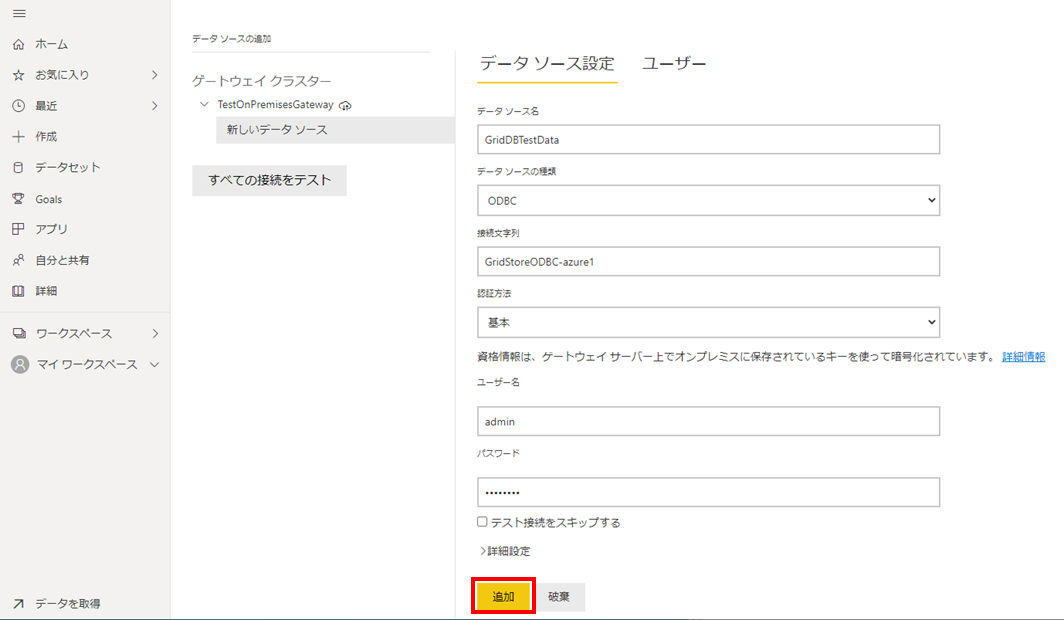Expand the 詳細設定 section
Viewport: 1064px width, 620px height.
505,551
